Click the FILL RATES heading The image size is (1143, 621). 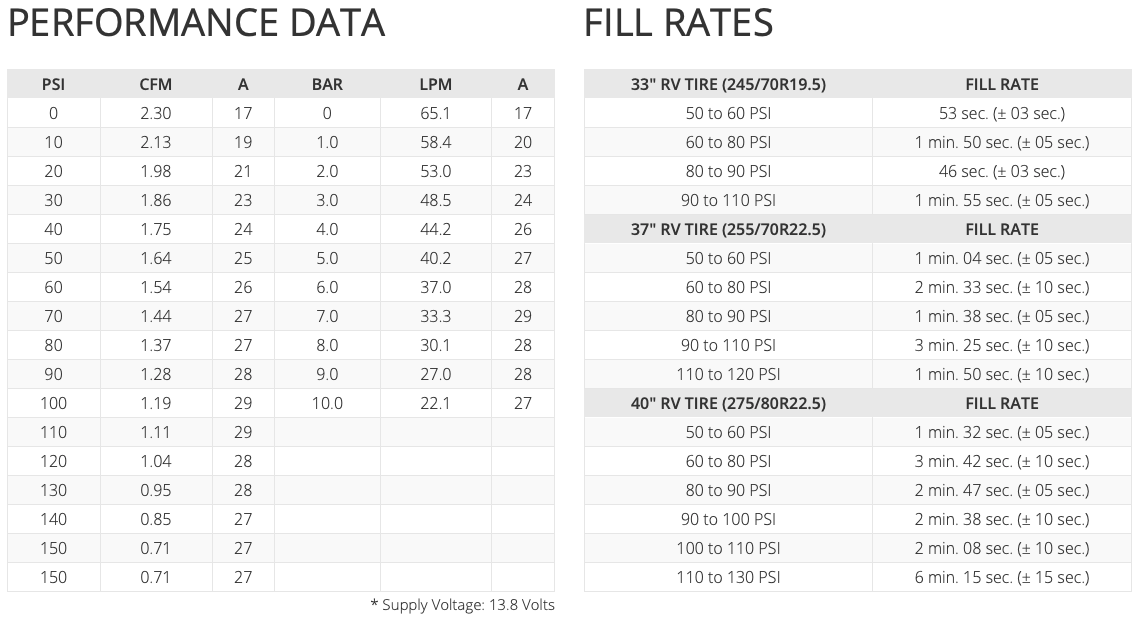[x=678, y=24]
